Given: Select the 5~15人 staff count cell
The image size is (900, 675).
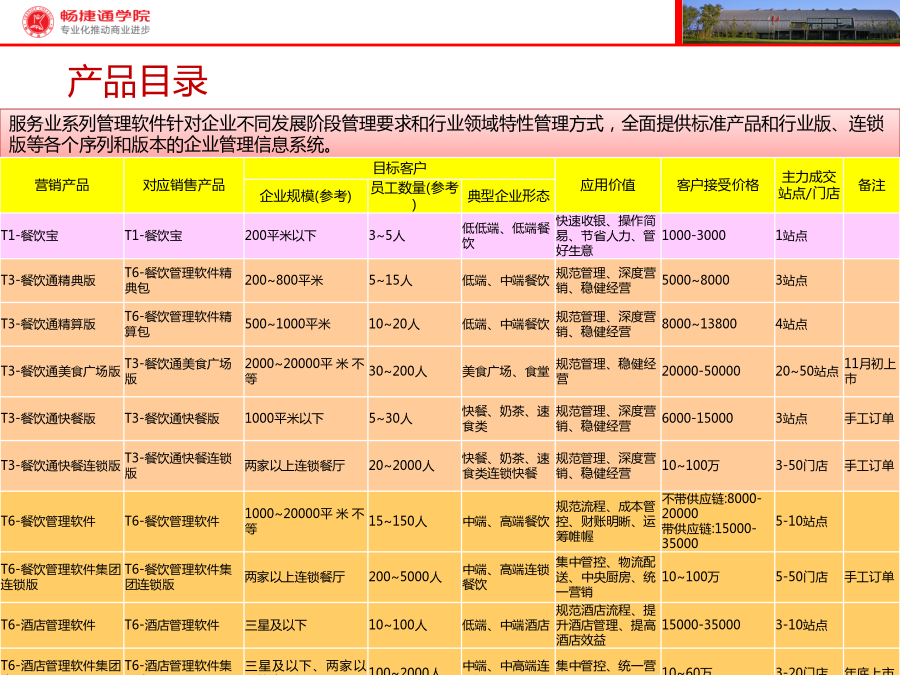Looking at the screenshot, I should (x=414, y=281).
